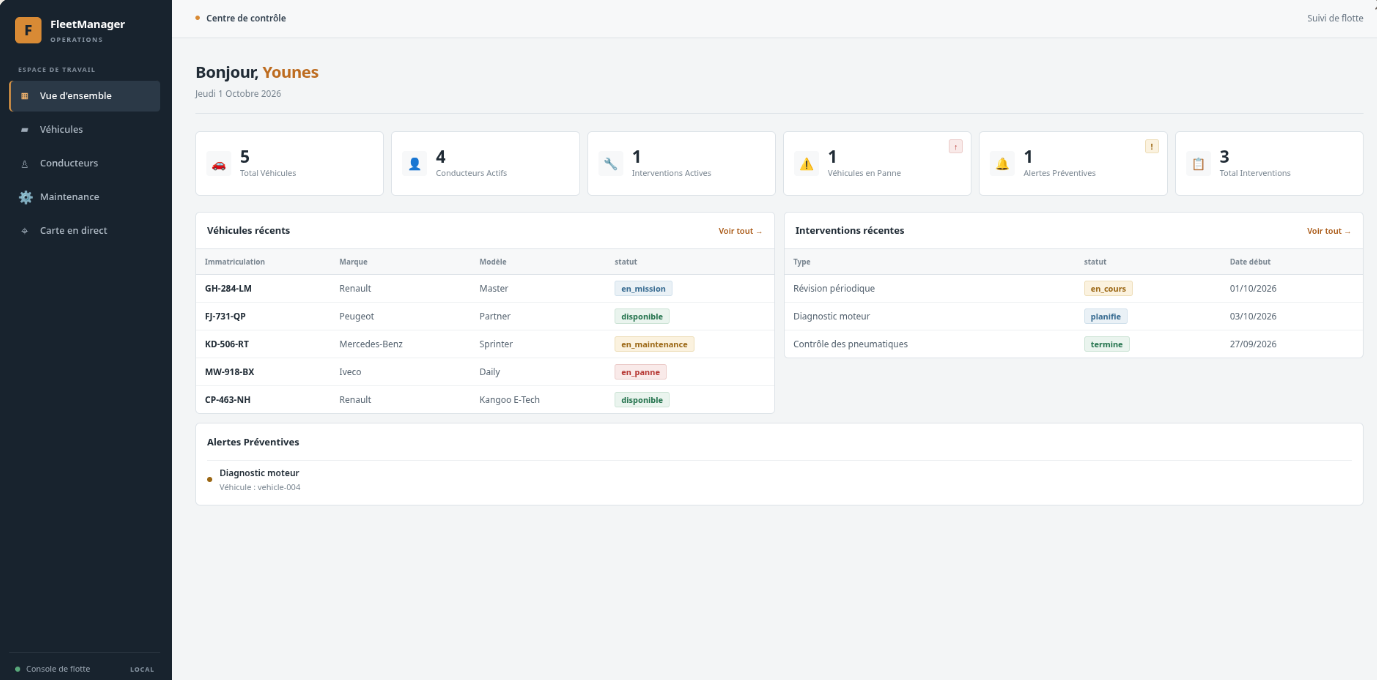
Task: Click the red badge on Véhicules en Panne card
Action: coord(956,146)
